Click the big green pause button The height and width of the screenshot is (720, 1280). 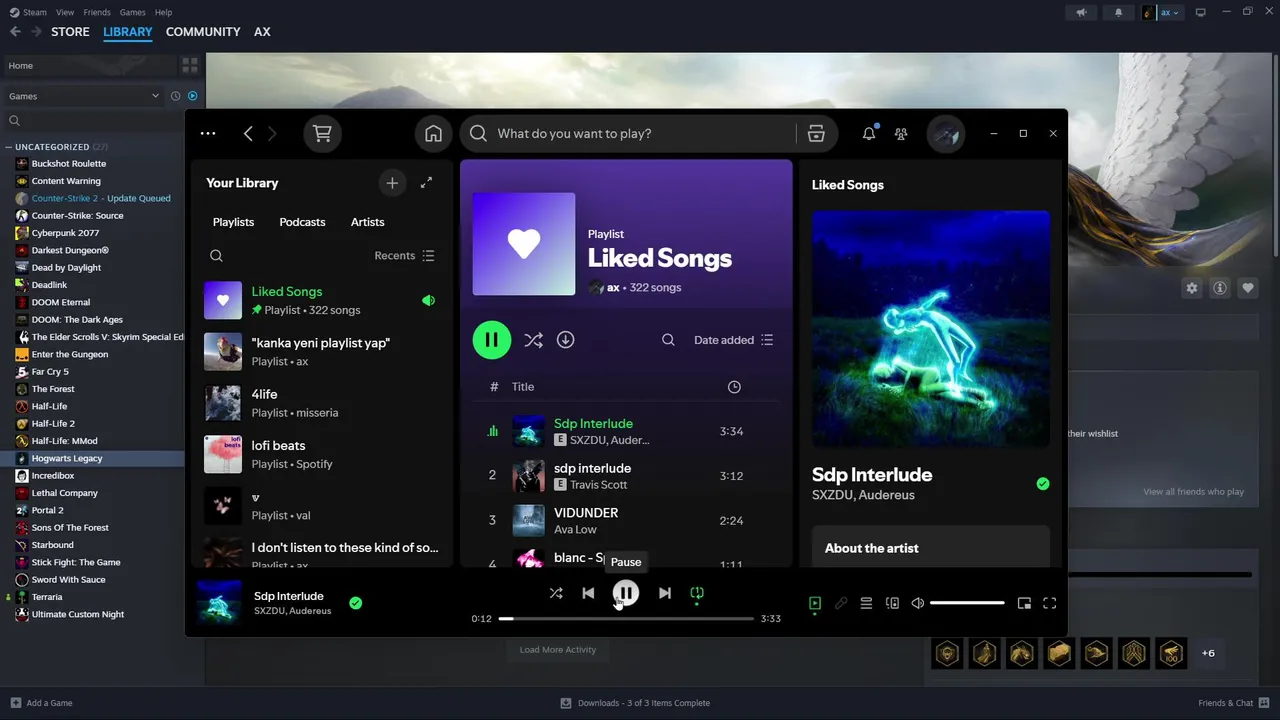click(492, 340)
